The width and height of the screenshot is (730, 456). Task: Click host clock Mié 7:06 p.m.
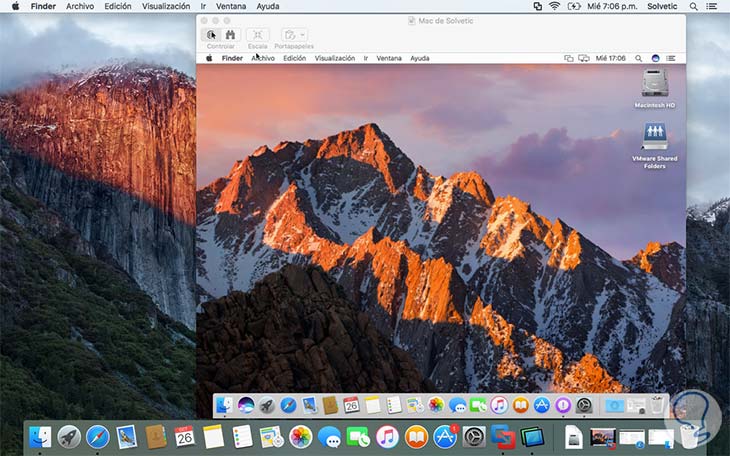point(612,6)
